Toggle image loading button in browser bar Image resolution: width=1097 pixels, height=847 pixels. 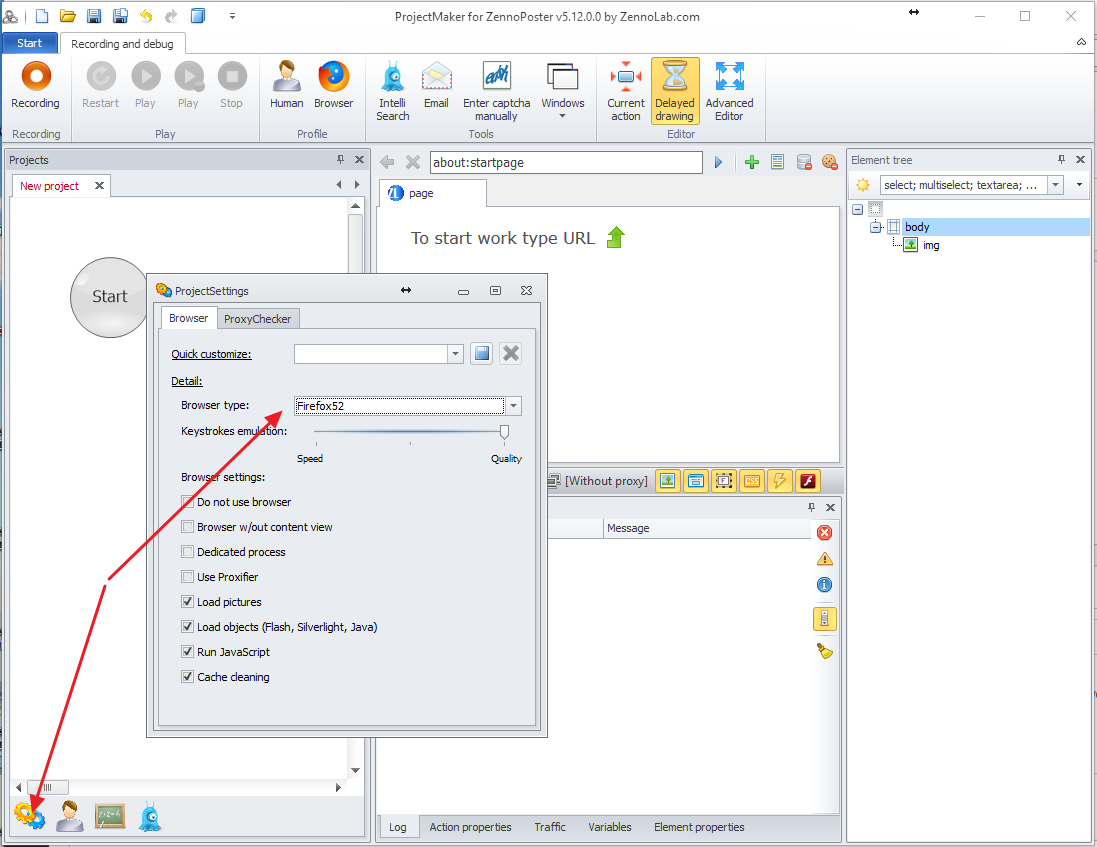(x=668, y=481)
